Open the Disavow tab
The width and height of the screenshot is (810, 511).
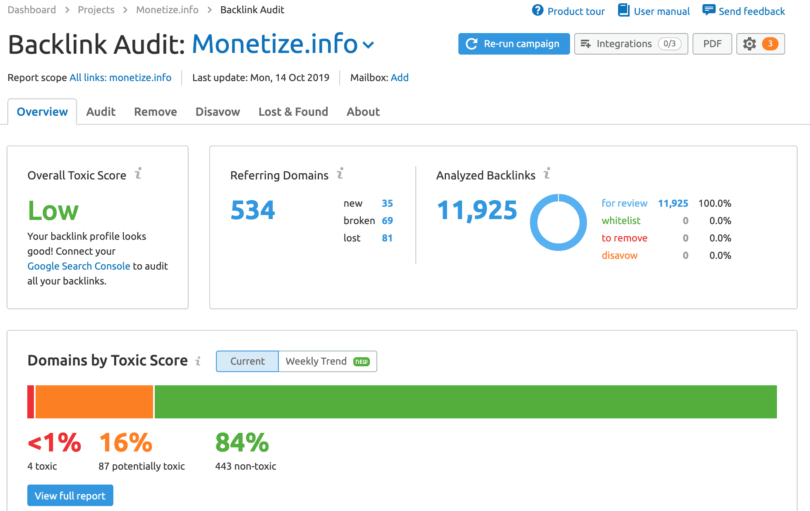[217, 112]
